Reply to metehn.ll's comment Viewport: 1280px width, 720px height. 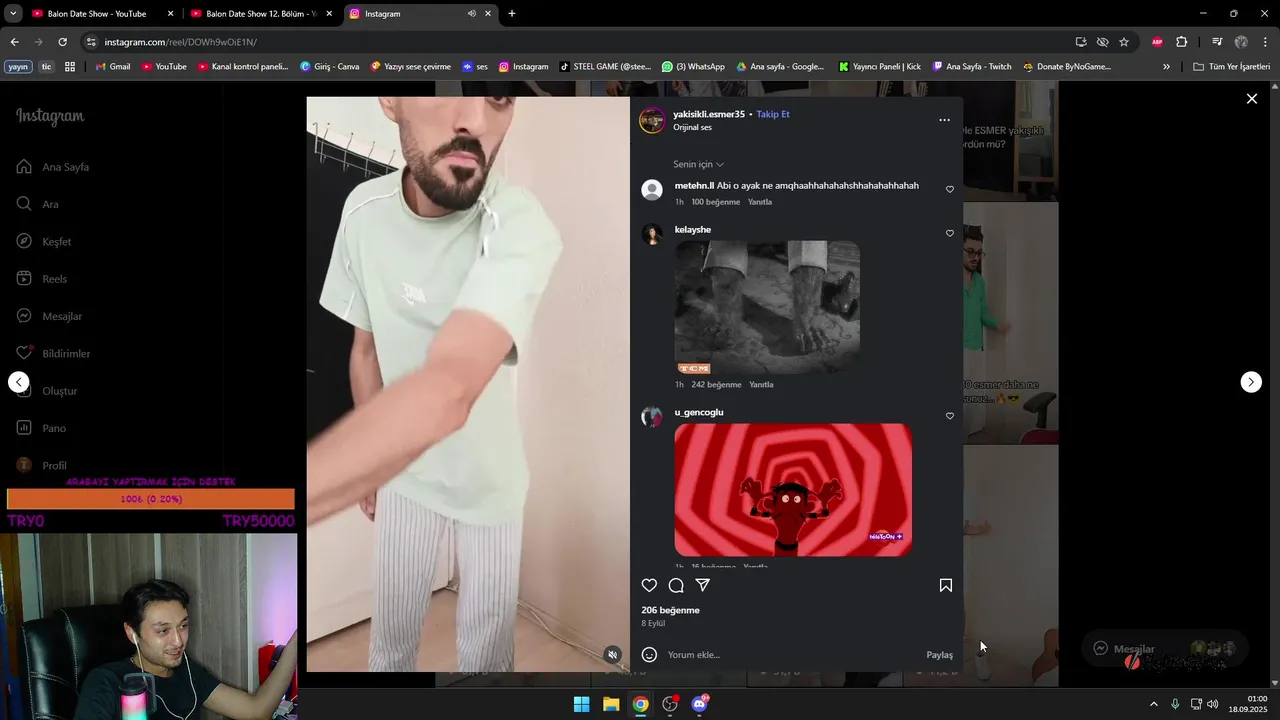click(x=760, y=202)
